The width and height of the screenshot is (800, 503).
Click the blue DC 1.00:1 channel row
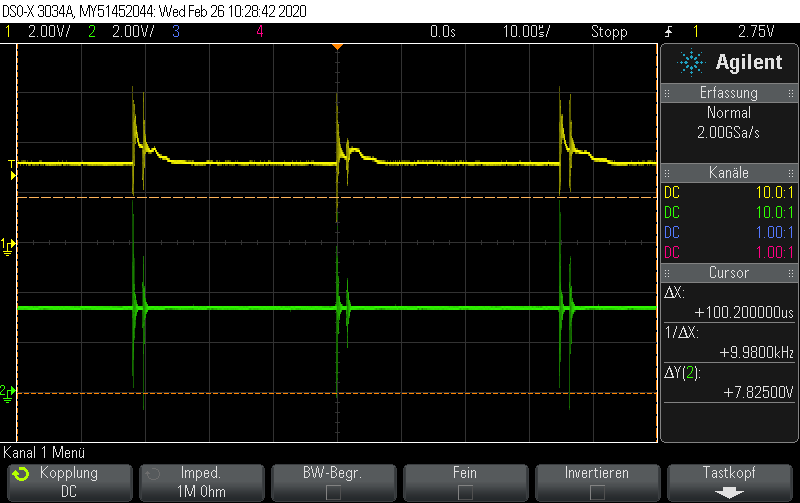tap(729, 232)
